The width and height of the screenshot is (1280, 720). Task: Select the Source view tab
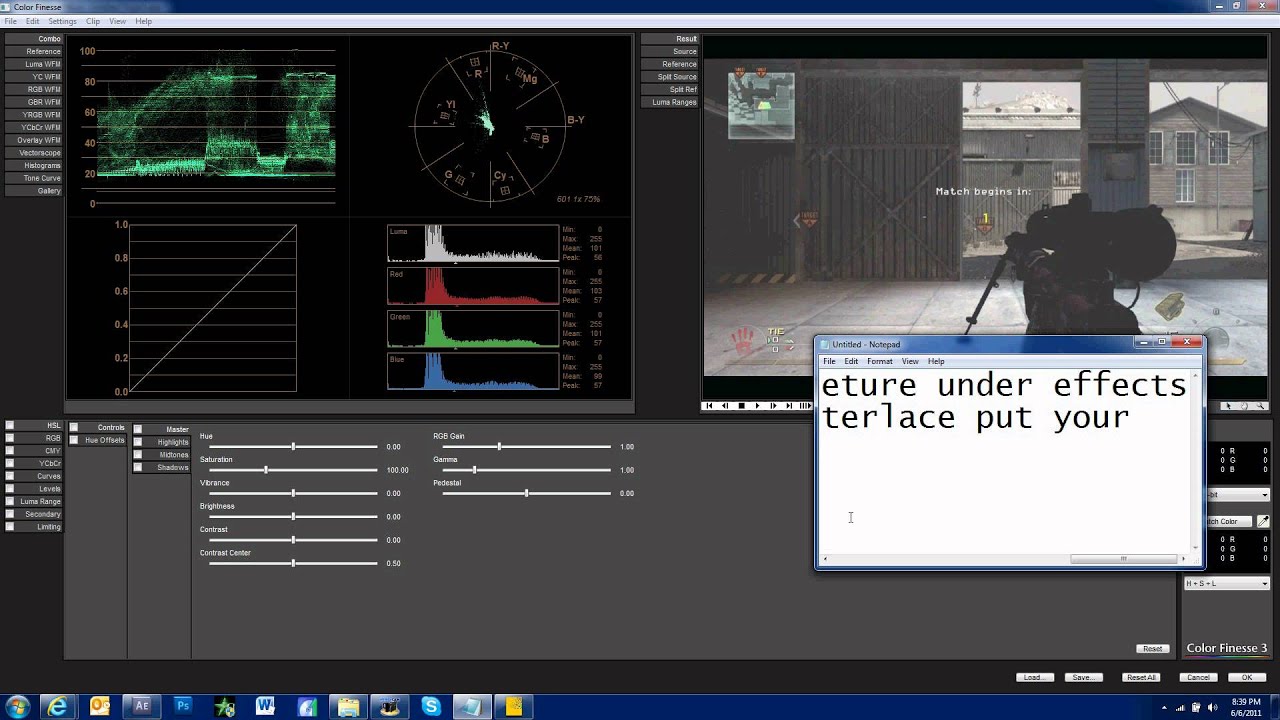pos(669,51)
